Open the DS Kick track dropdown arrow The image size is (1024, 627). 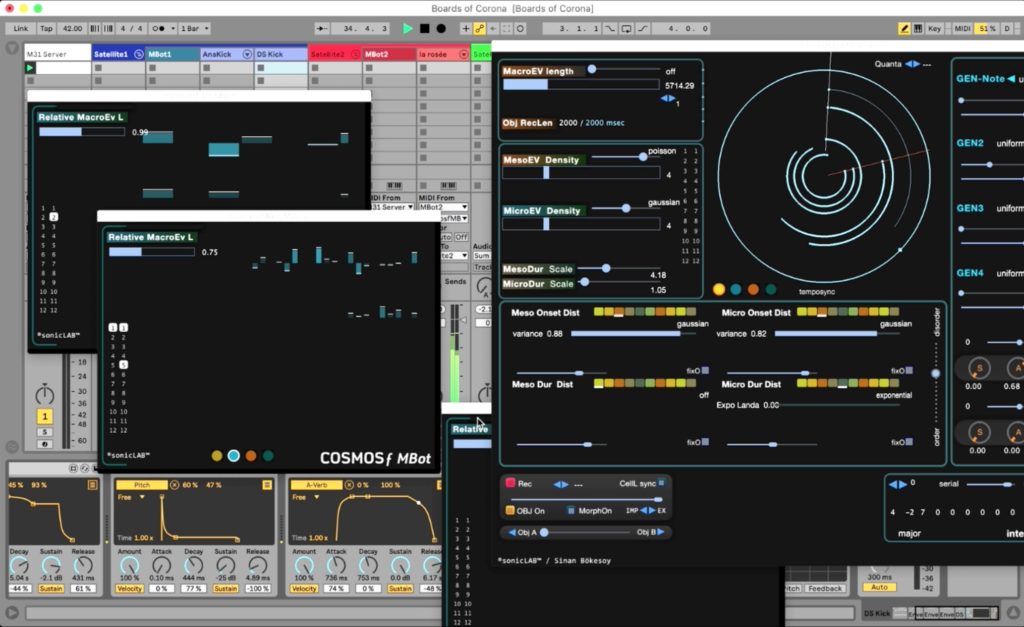pos(301,54)
